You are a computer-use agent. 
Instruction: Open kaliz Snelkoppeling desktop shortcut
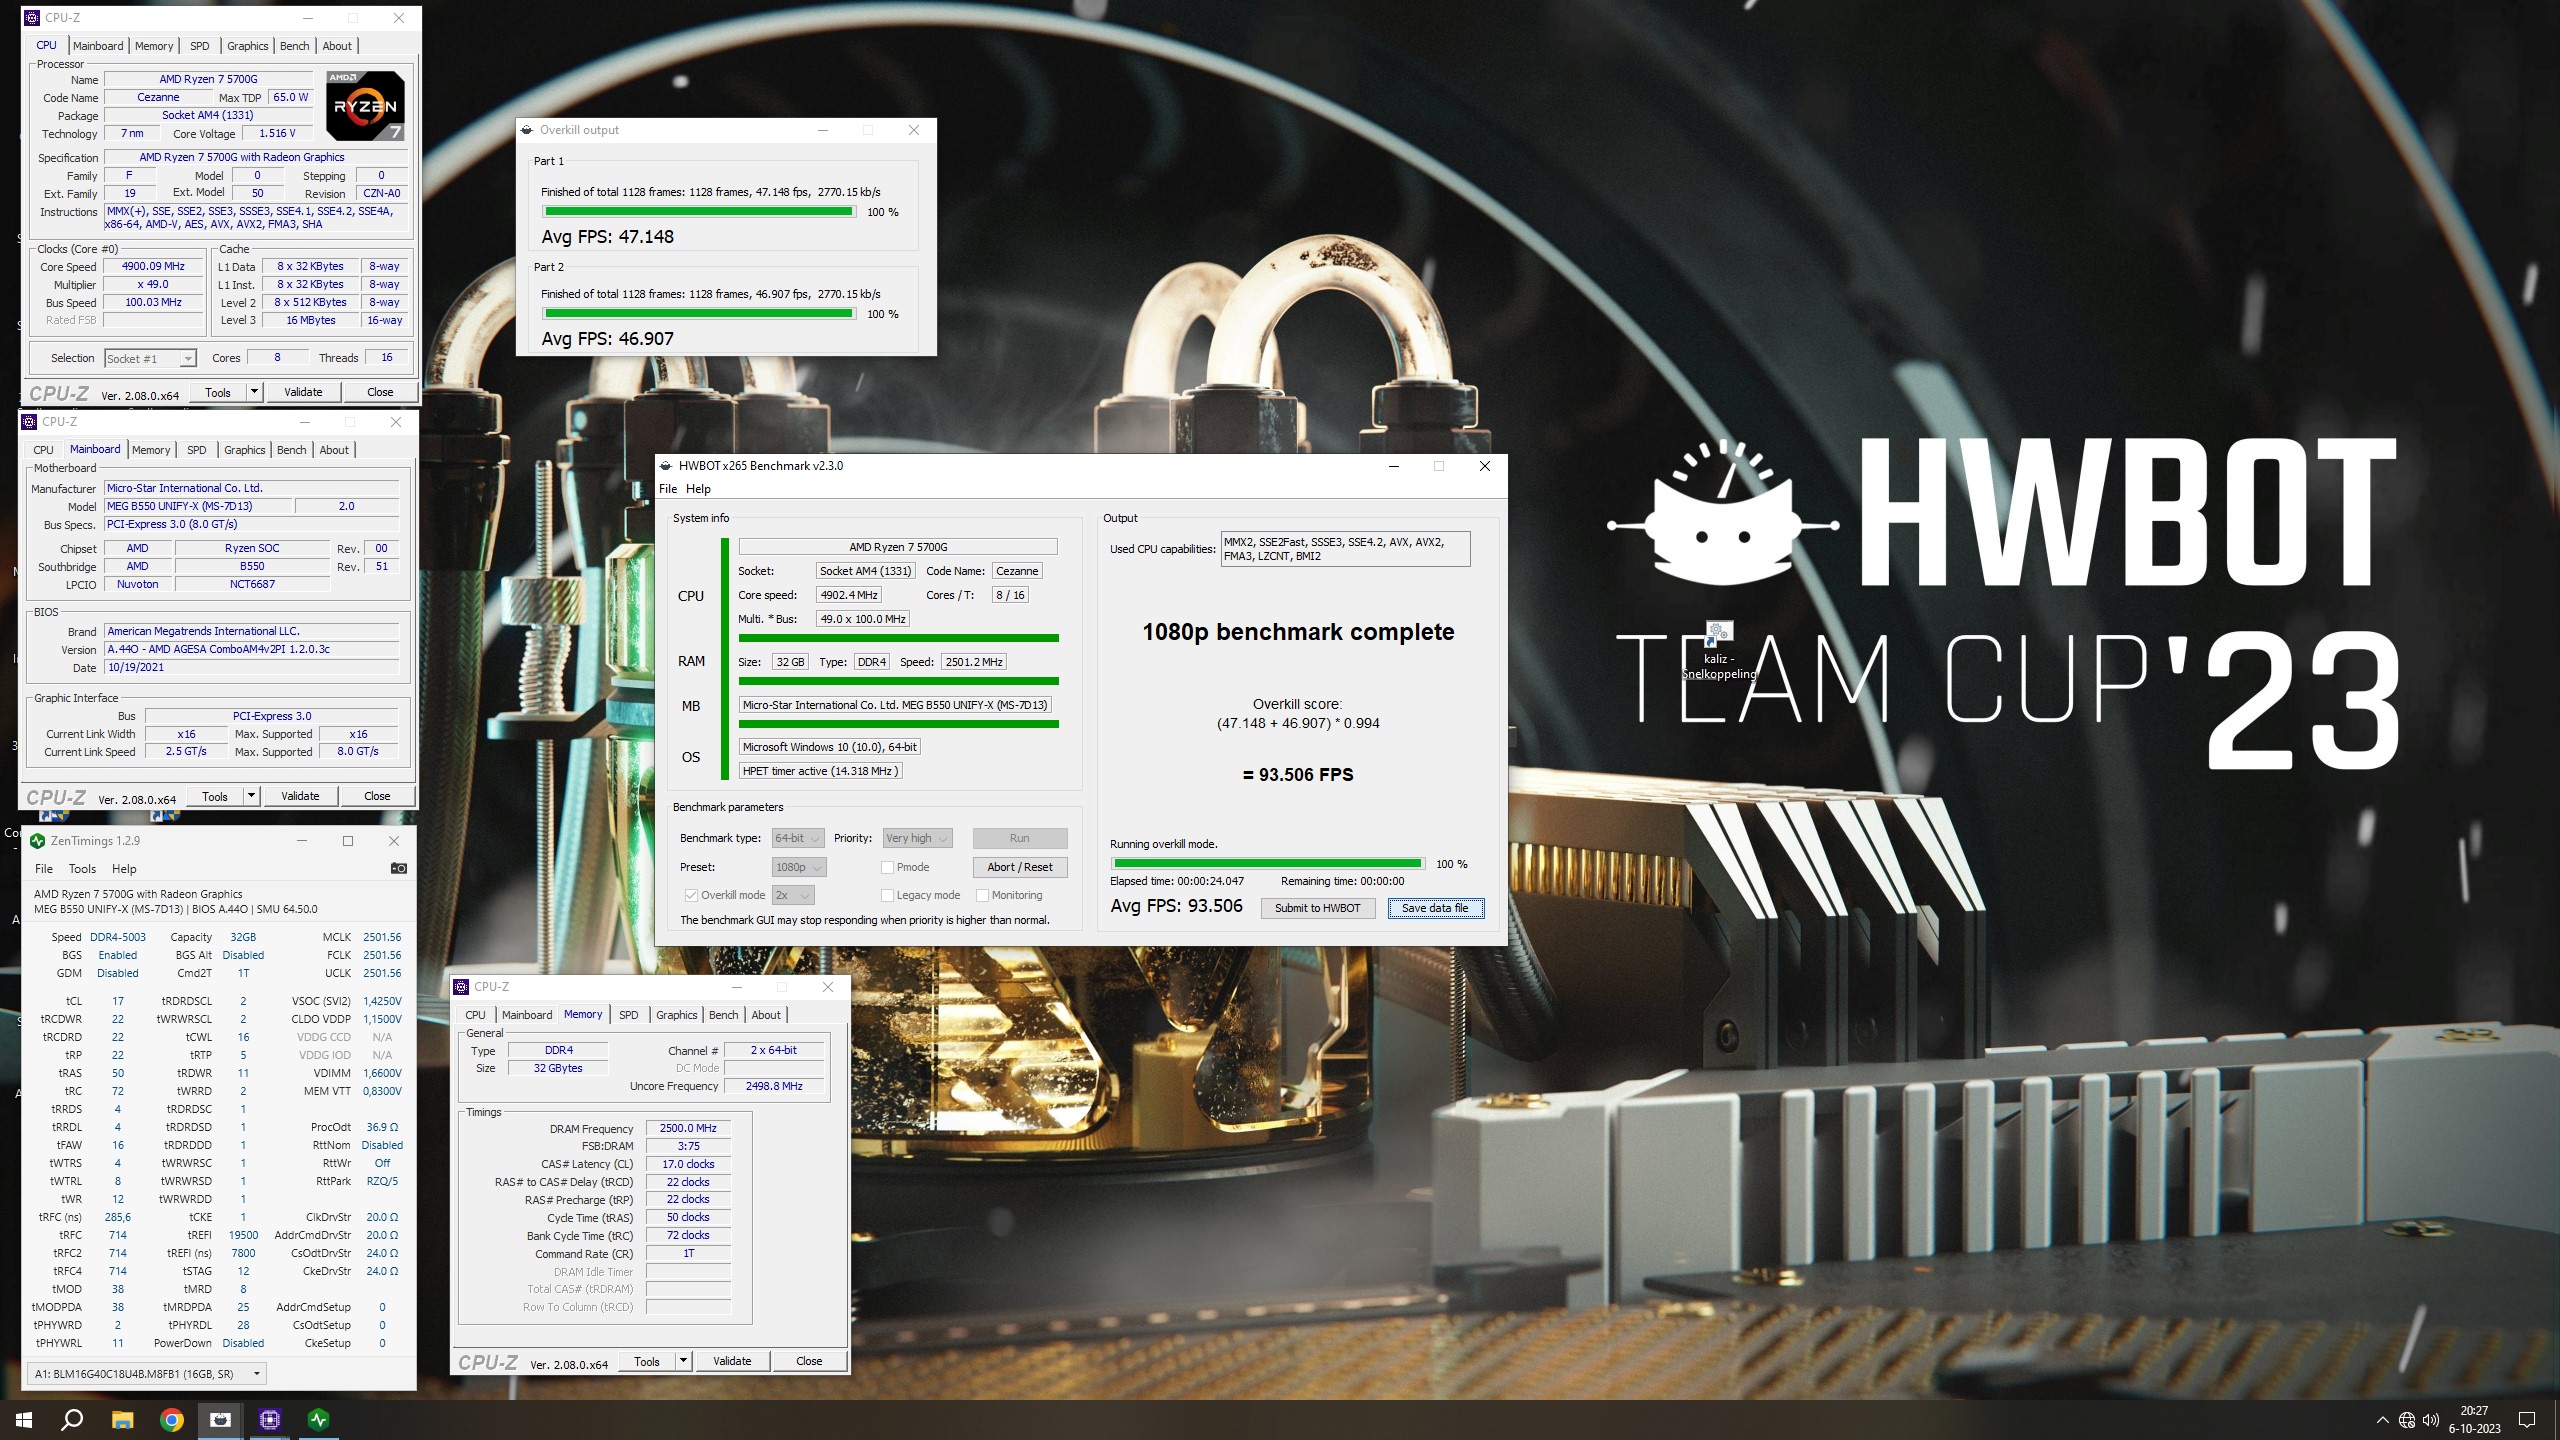(x=1718, y=652)
